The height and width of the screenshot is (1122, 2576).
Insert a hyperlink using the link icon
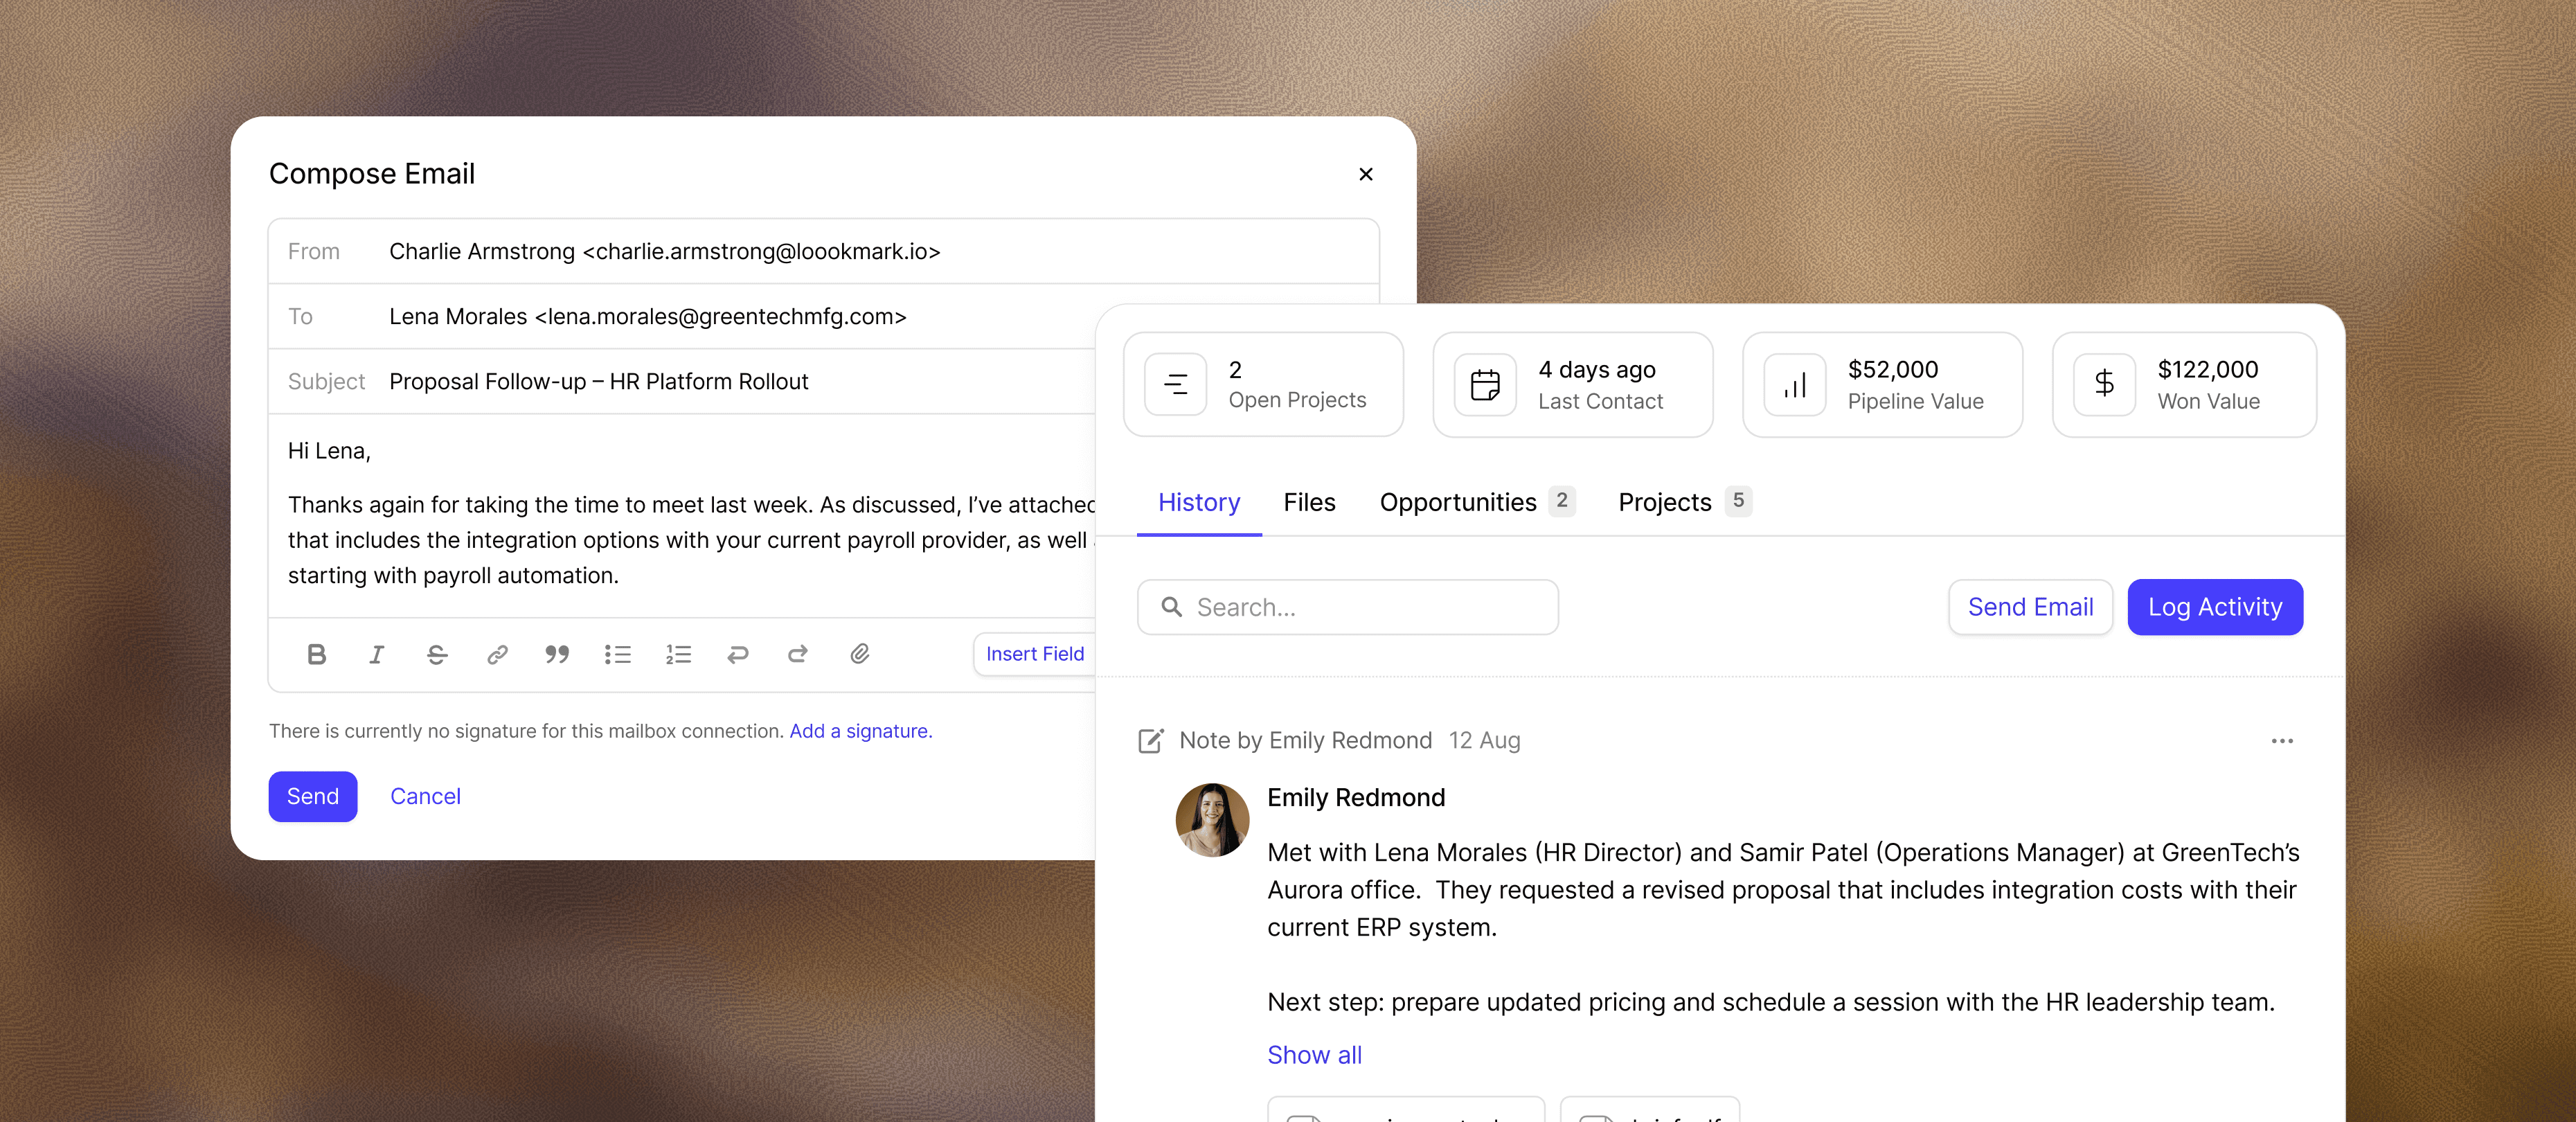click(497, 655)
